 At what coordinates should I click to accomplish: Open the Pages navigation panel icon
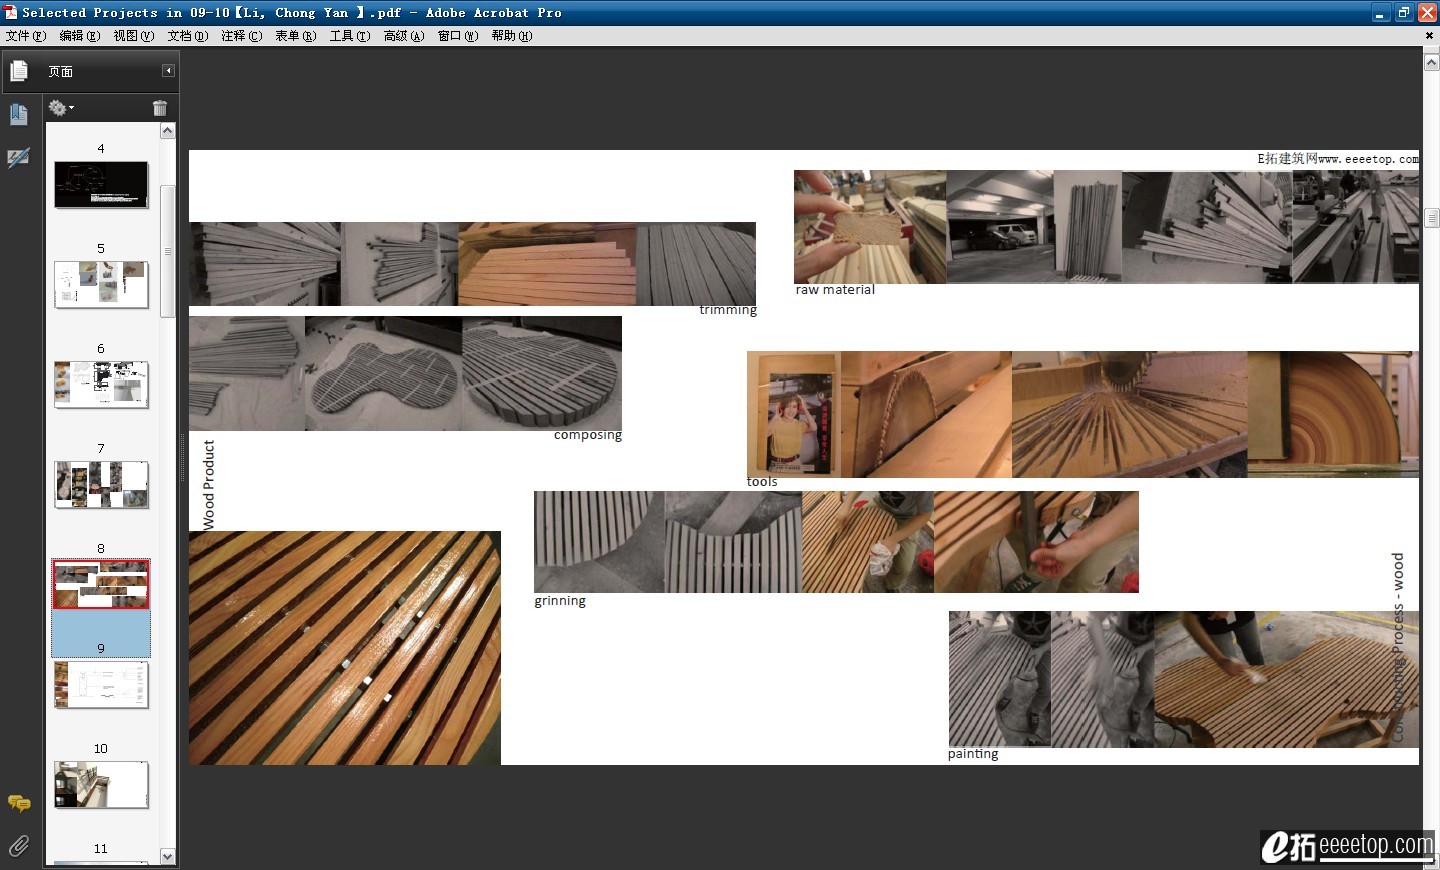coord(19,71)
